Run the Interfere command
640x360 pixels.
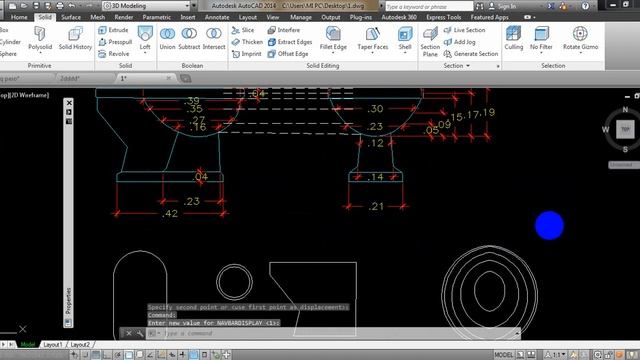click(x=284, y=30)
